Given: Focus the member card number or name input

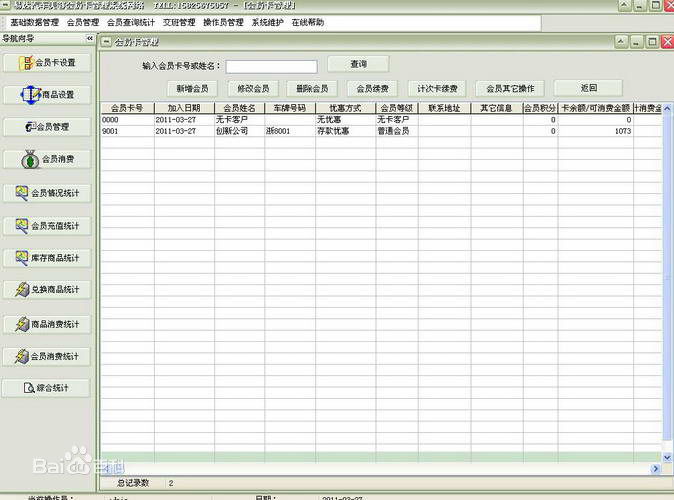Looking at the screenshot, I should (x=272, y=66).
